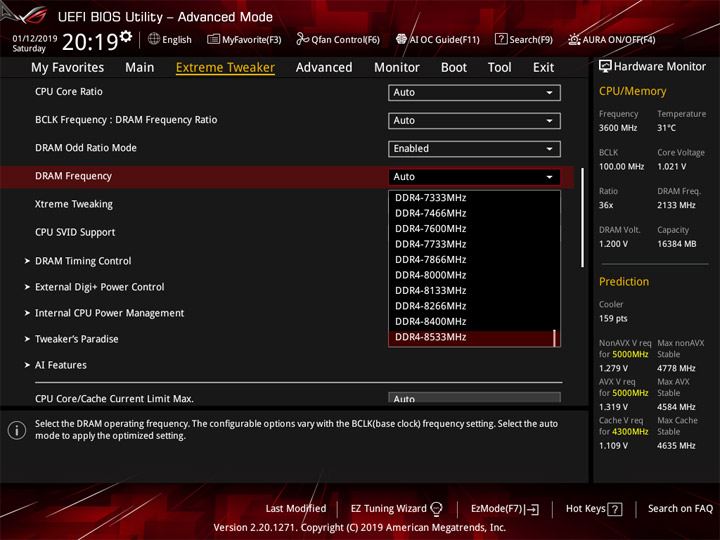Click Cache 4300MHz prediction value
This screenshot has height=540, width=720.
tap(630, 432)
